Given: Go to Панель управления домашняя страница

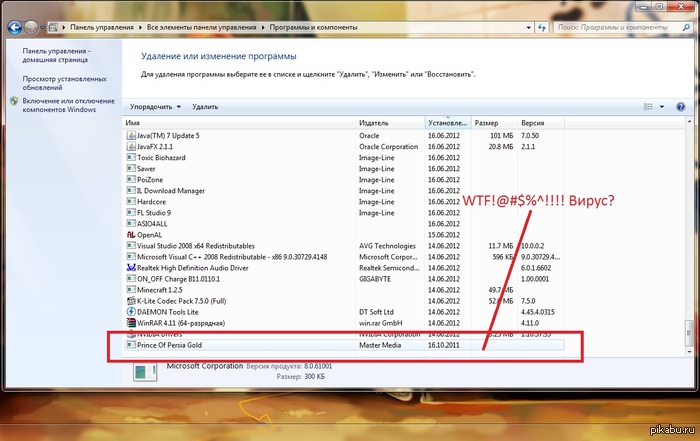Looking at the screenshot, I should 56,55.
